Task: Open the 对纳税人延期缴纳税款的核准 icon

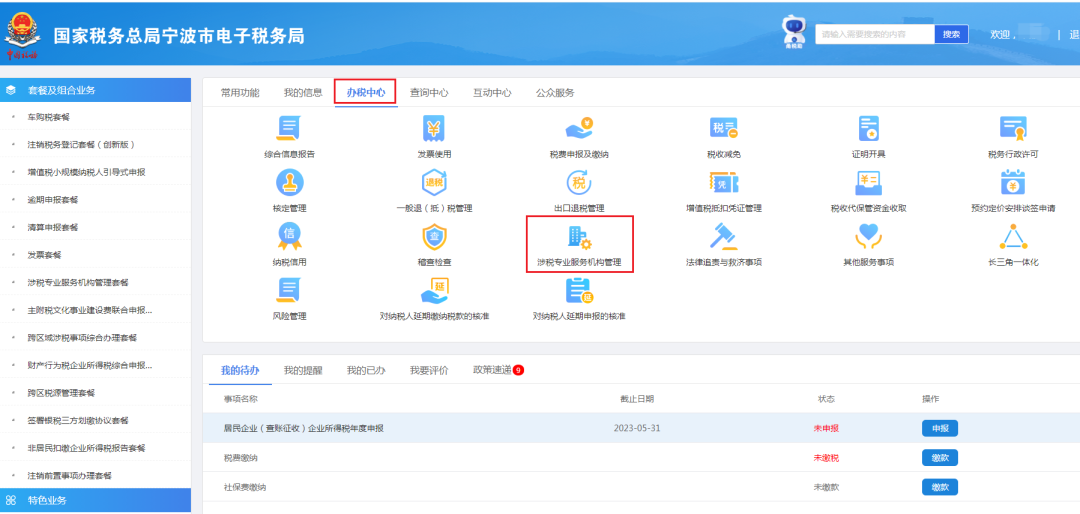Action: 434,291
